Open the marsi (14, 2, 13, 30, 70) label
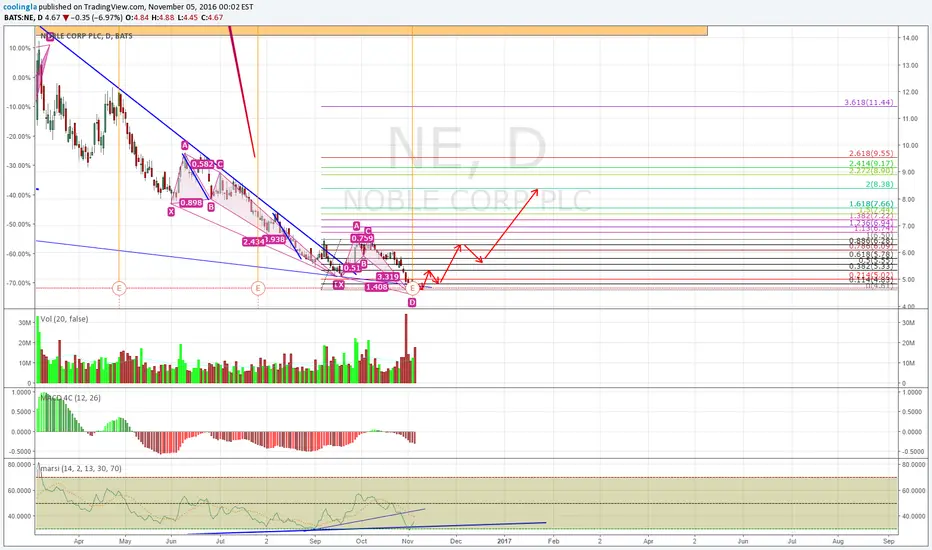 (x=81, y=469)
